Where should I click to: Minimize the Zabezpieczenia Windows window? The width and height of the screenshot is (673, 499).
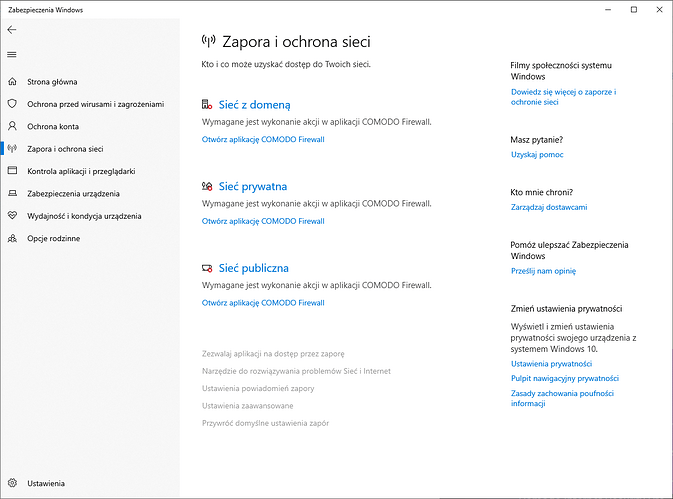tap(608, 9)
